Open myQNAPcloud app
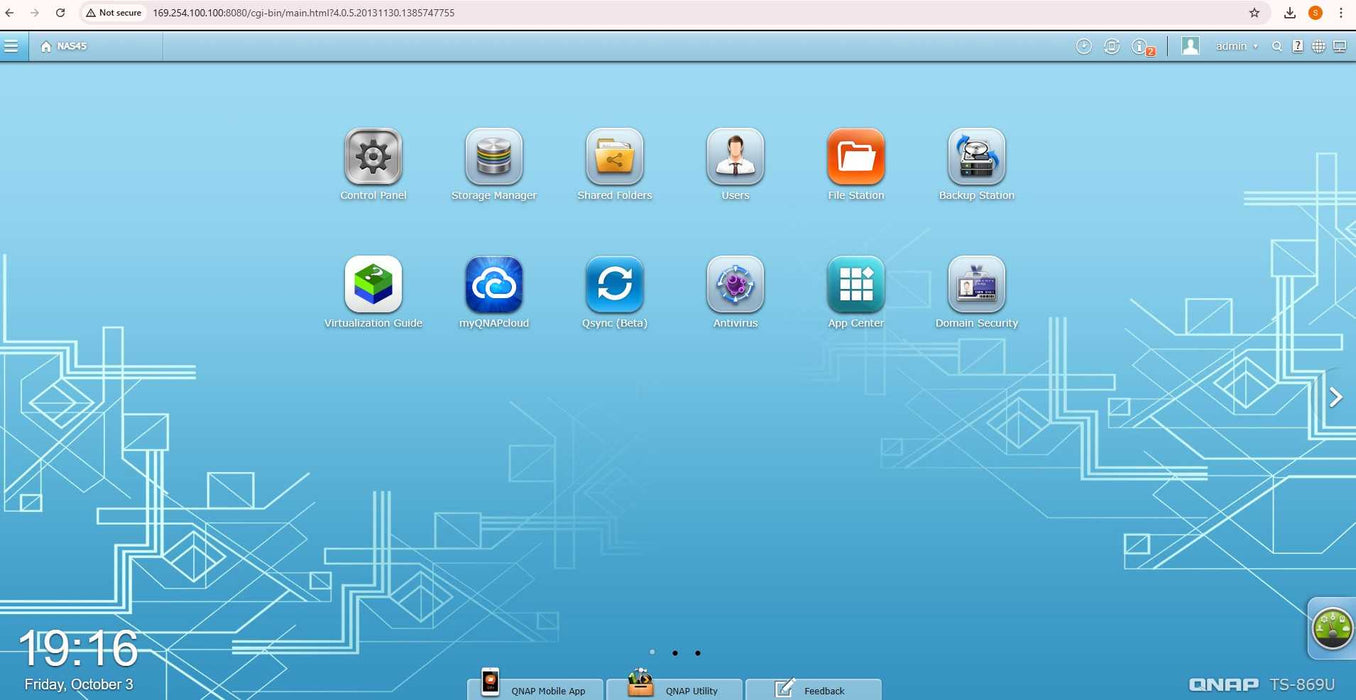This screenshot has height=700, width=1356. (494, 286)
